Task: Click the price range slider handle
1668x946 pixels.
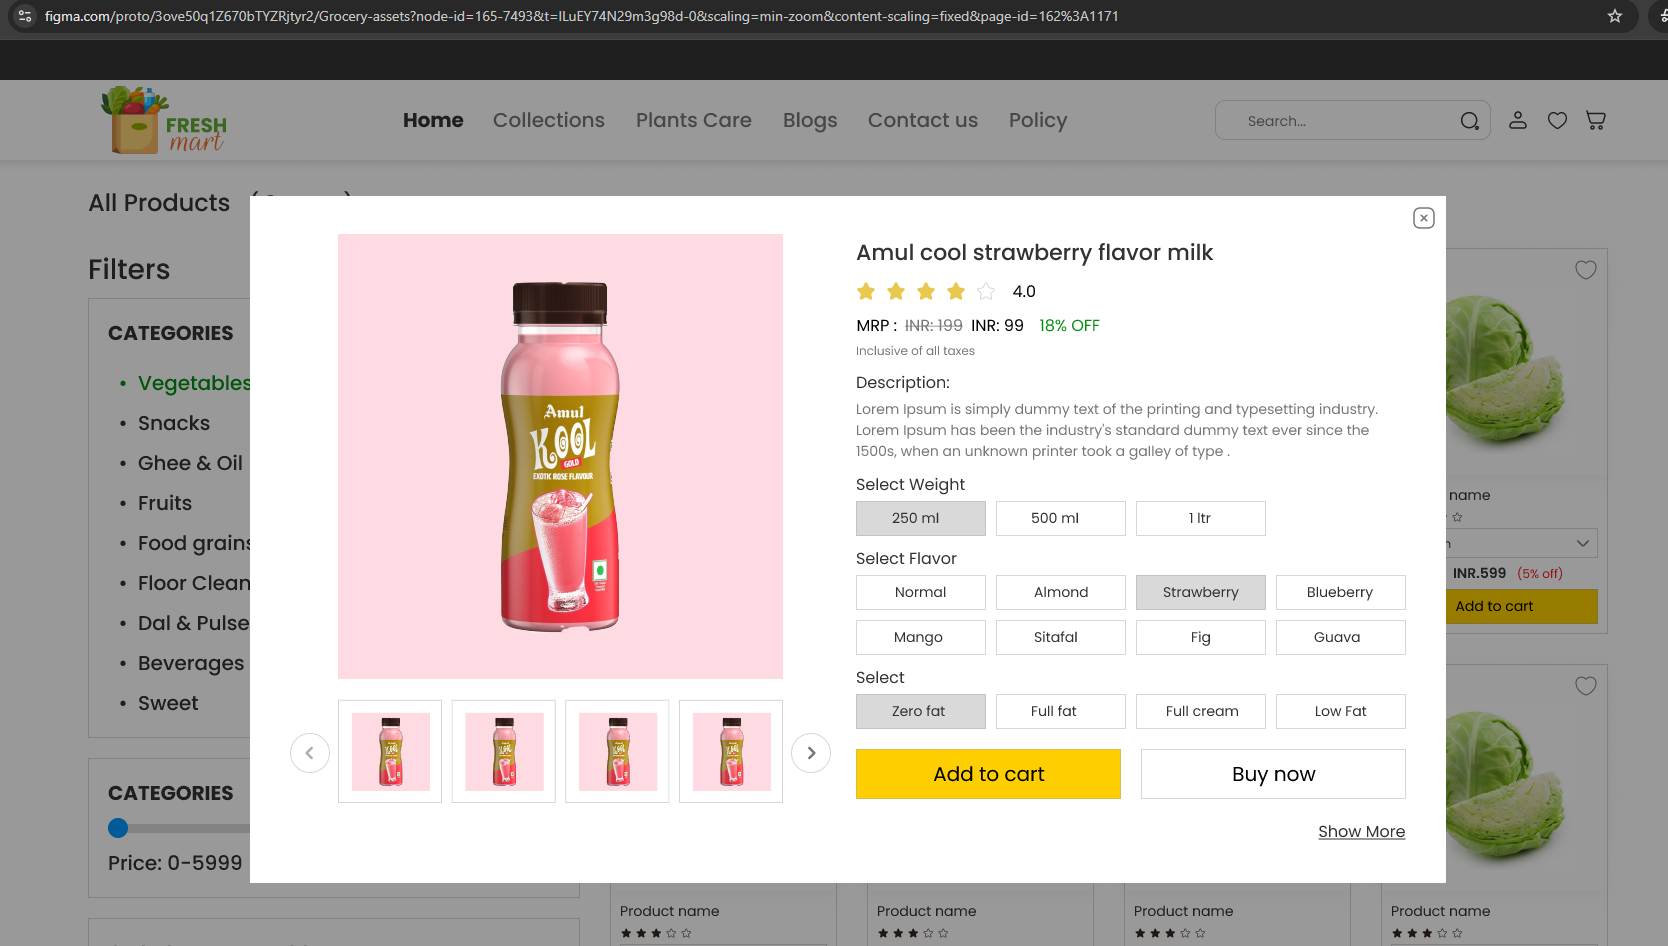Action: 118,828
